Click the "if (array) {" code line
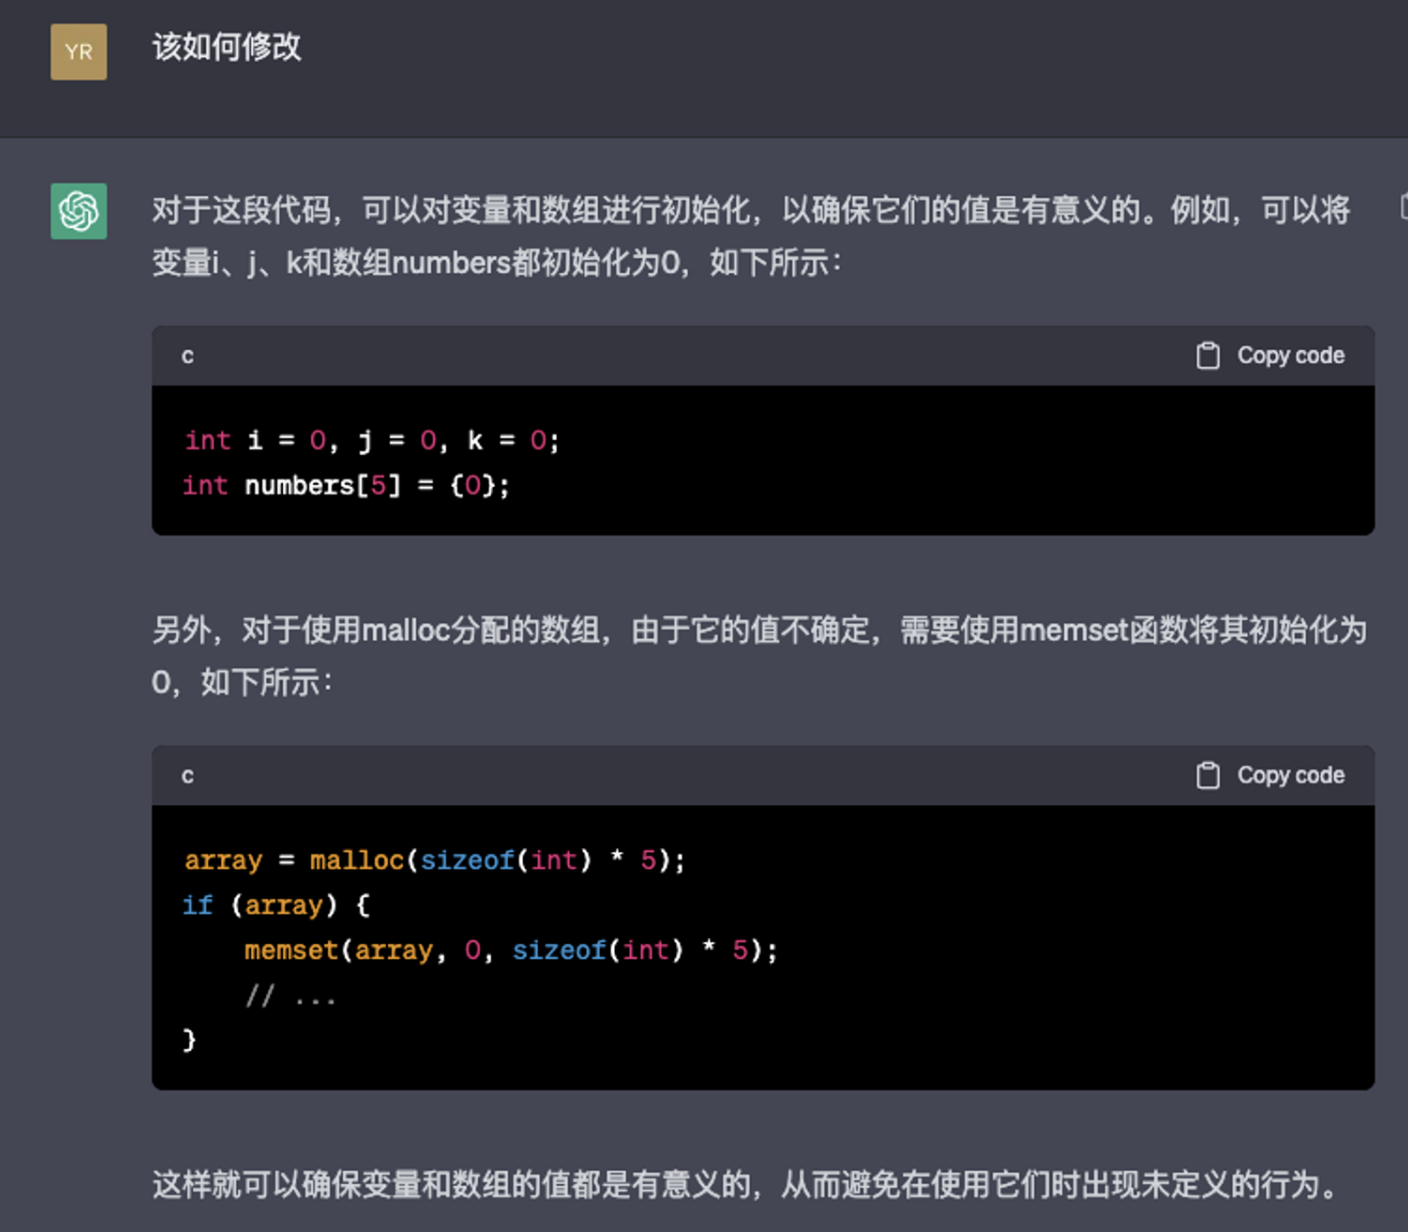Viewport: 1408px width, 1232px height. tap(276, 906)
